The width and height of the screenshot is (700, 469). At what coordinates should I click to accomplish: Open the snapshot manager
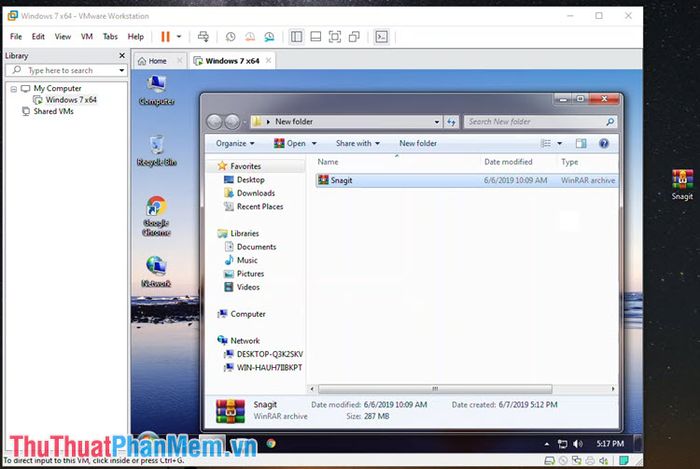(x=269, y=37)
